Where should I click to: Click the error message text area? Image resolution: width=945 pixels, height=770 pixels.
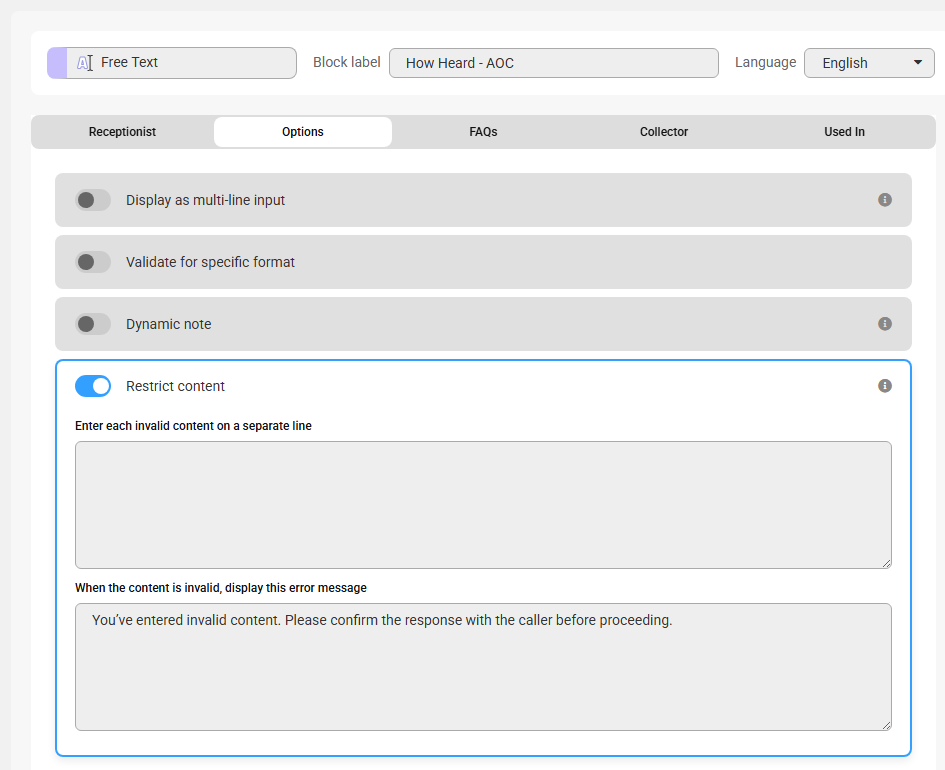(483, 667)
